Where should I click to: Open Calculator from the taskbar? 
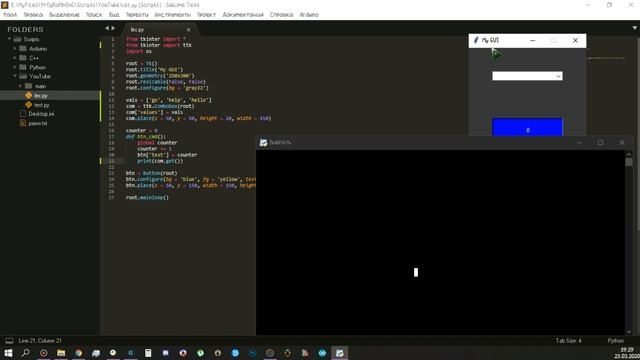[148, 353]
